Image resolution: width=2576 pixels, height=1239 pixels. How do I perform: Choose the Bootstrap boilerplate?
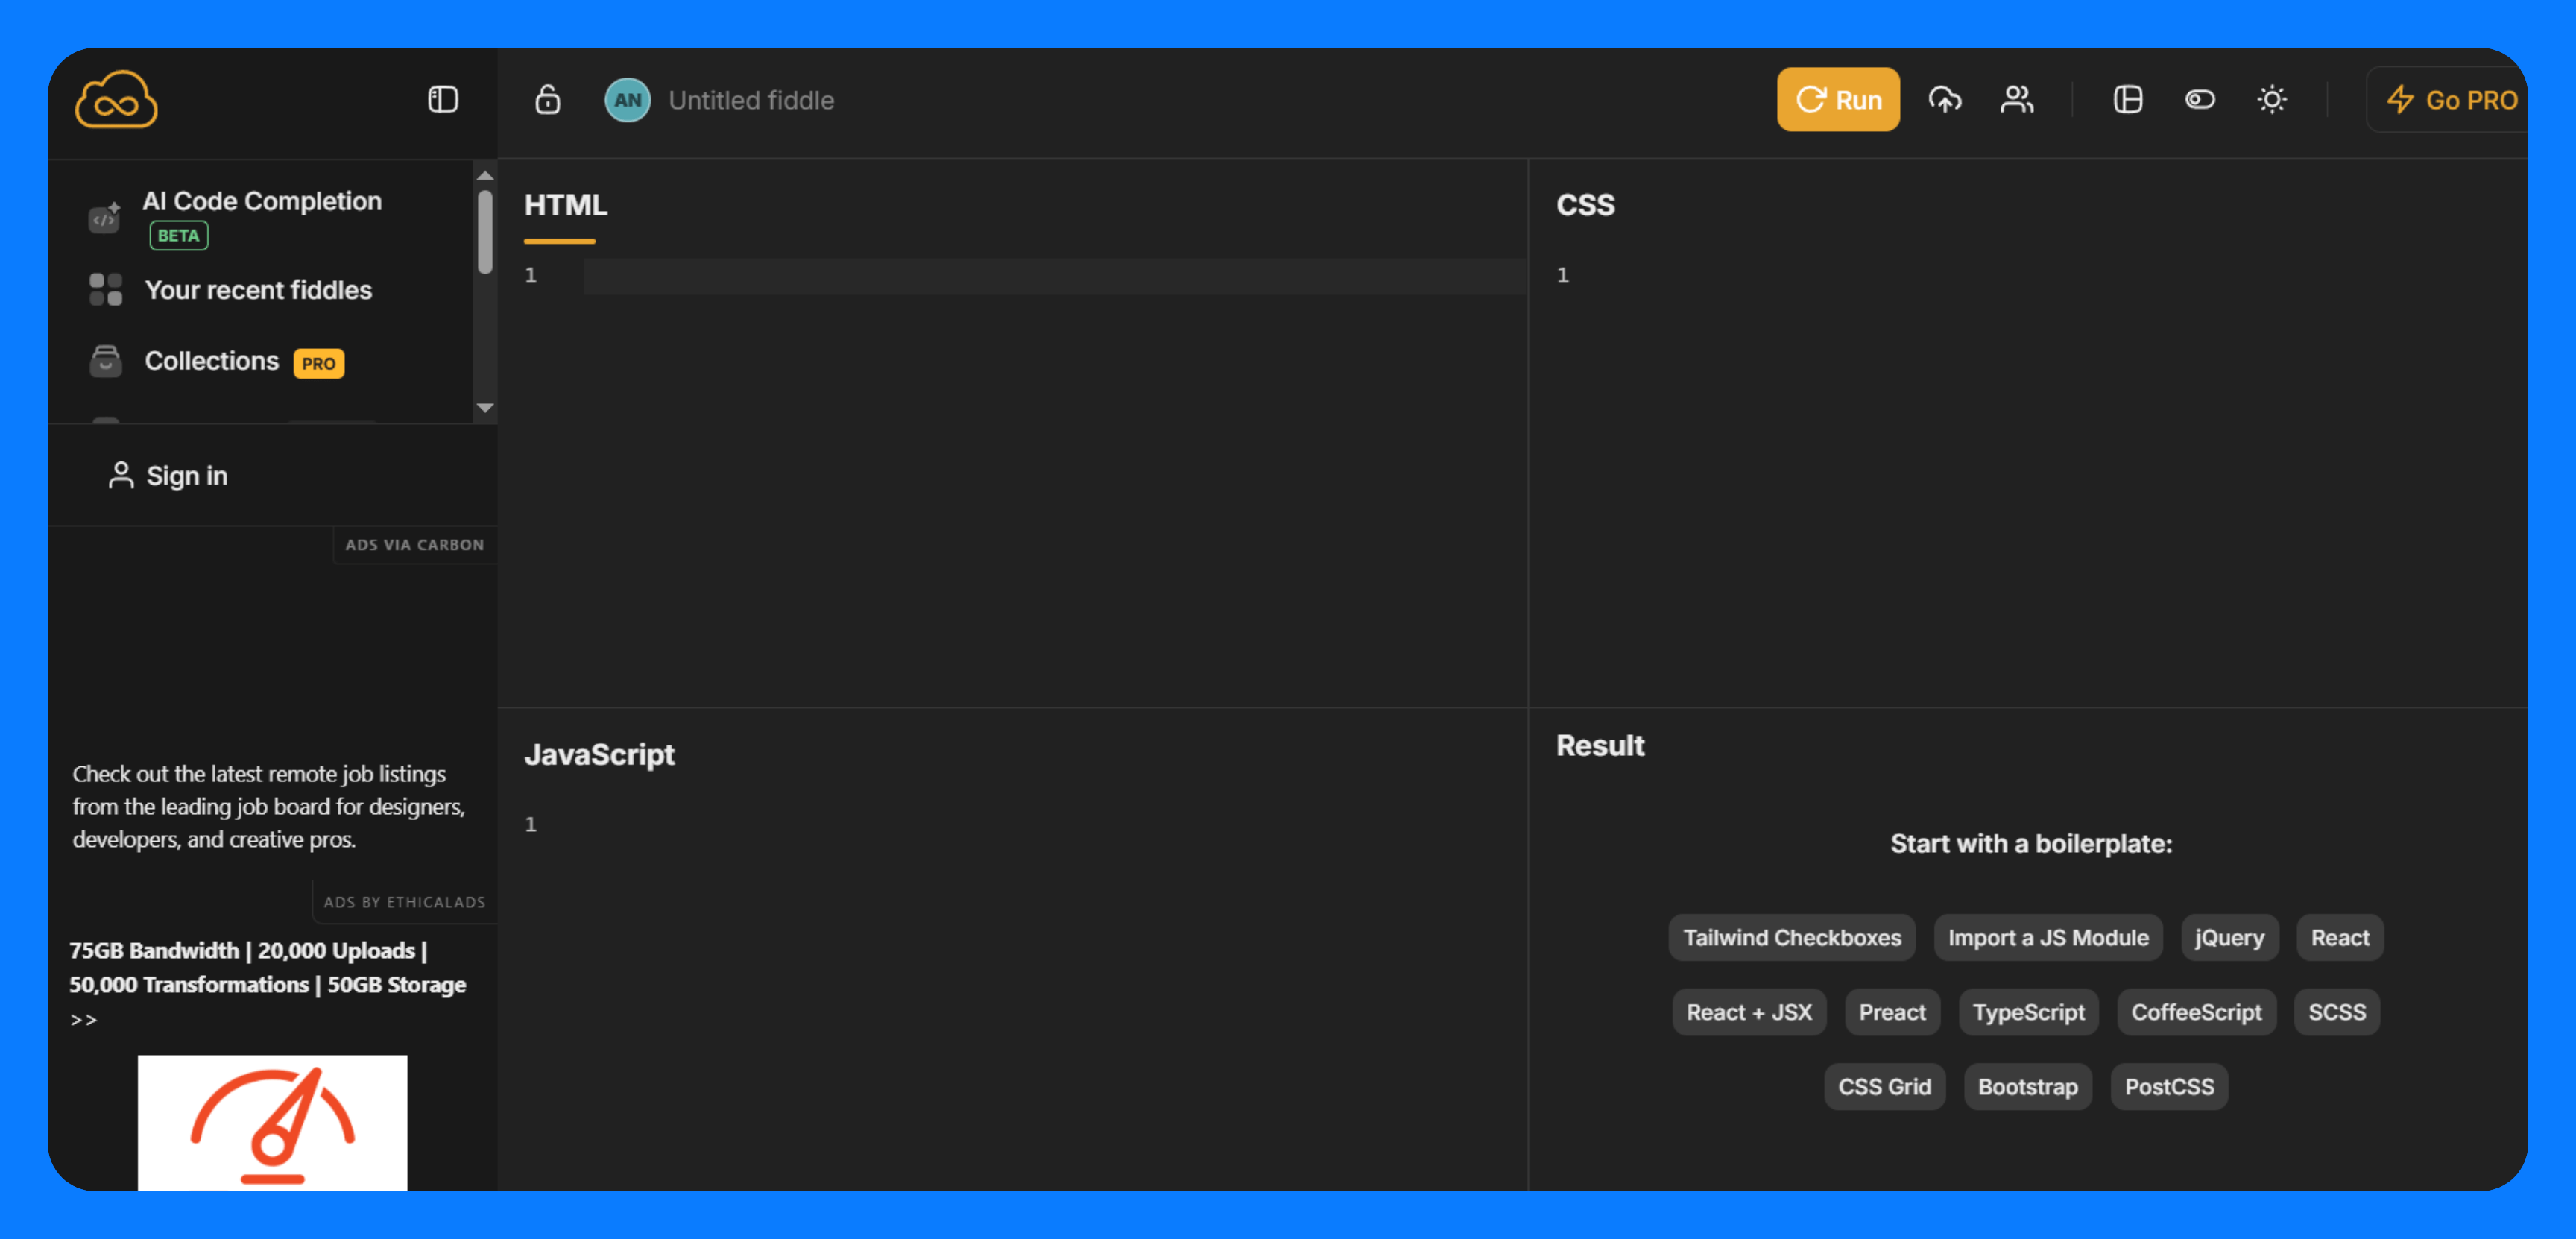click(2027, 1086)
